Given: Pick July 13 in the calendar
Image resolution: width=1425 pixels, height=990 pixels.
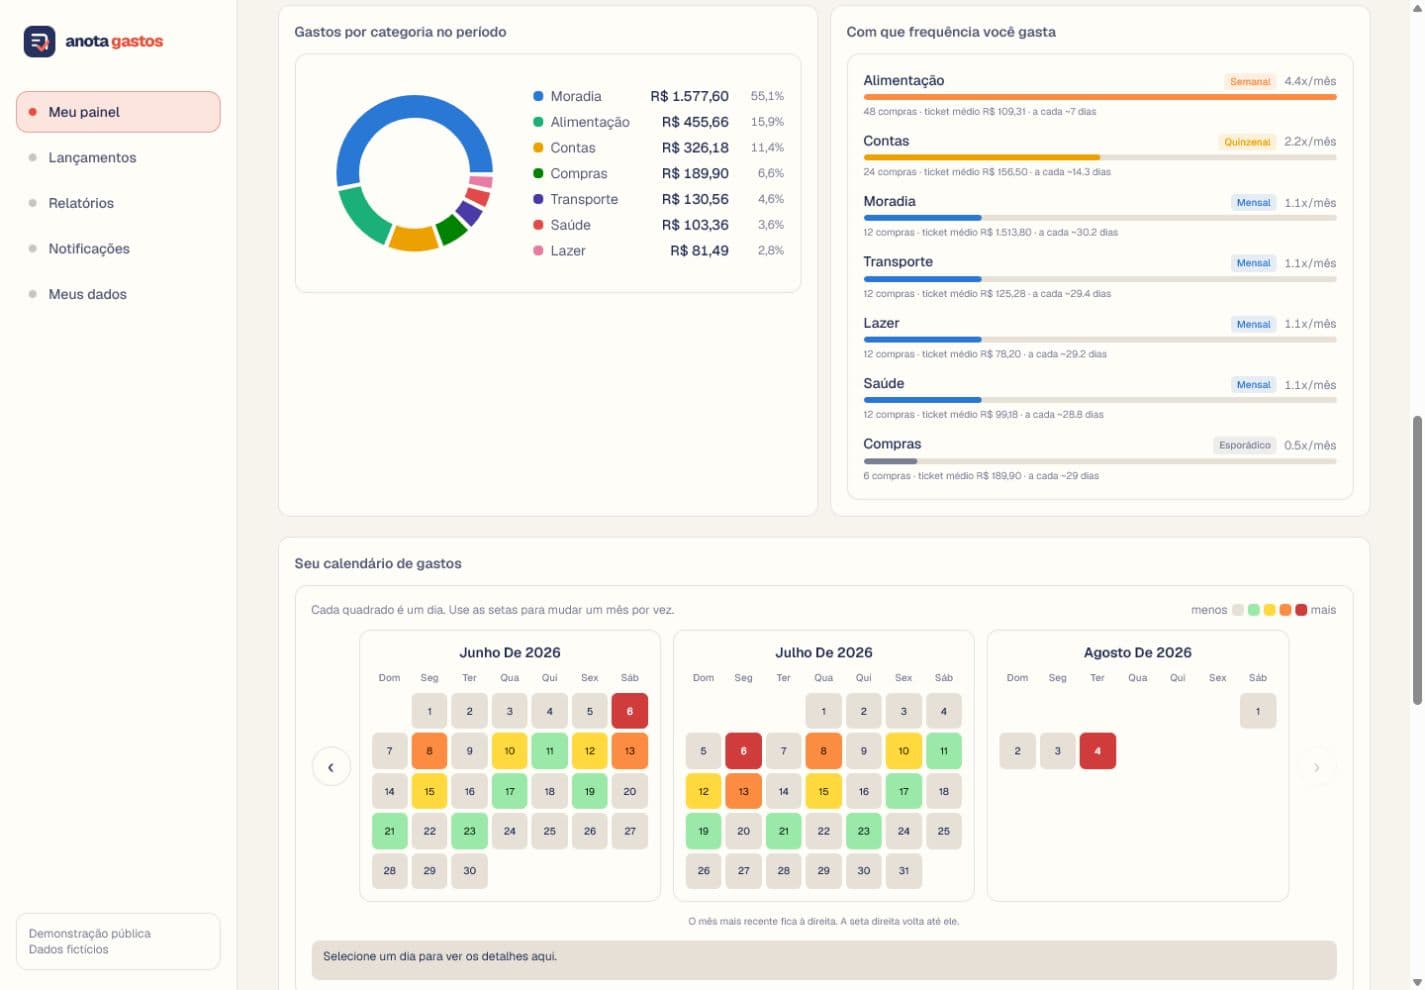Looking at the screenshot, I should pos(744,791).
